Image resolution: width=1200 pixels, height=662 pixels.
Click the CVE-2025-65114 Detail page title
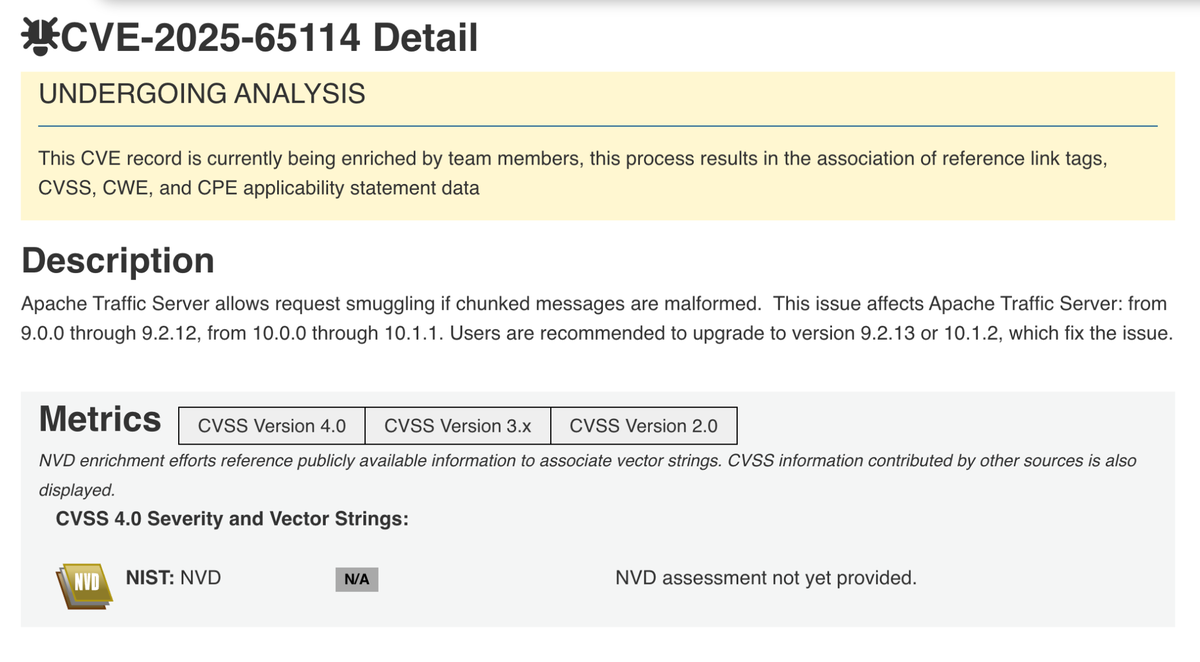click(x=270, y=38)
